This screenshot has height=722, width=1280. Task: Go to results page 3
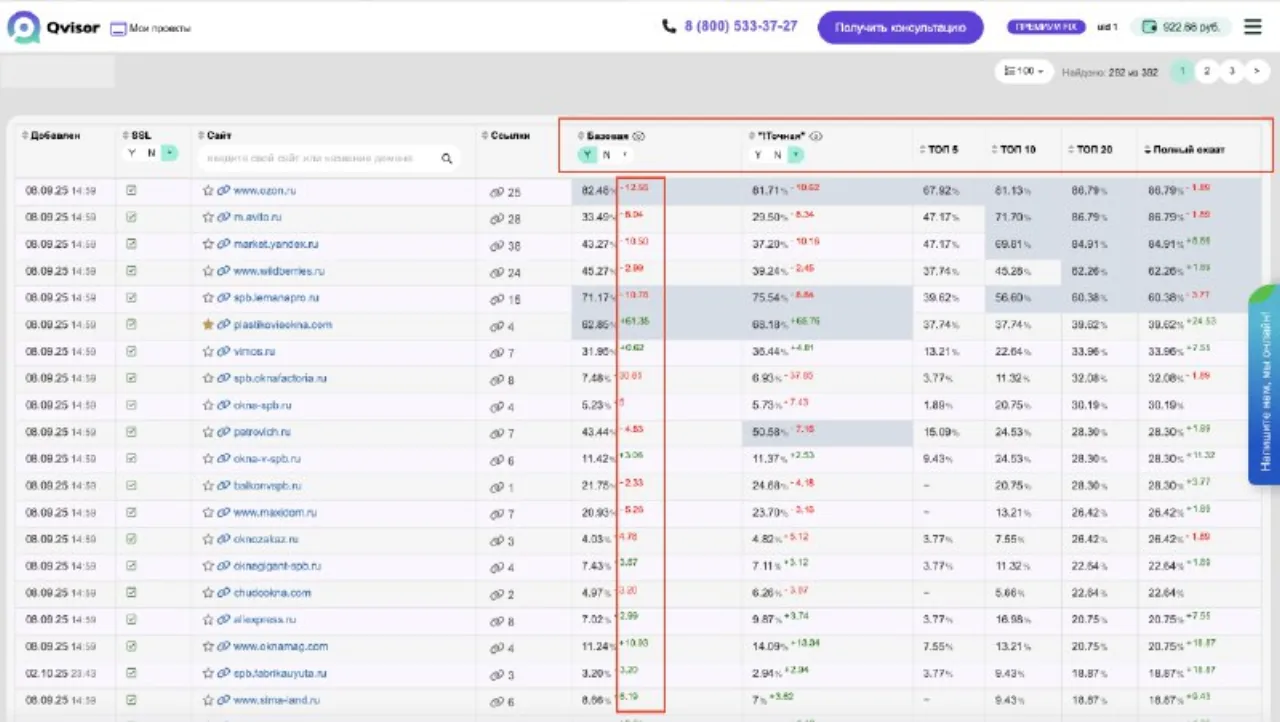tap(1232, 71)
